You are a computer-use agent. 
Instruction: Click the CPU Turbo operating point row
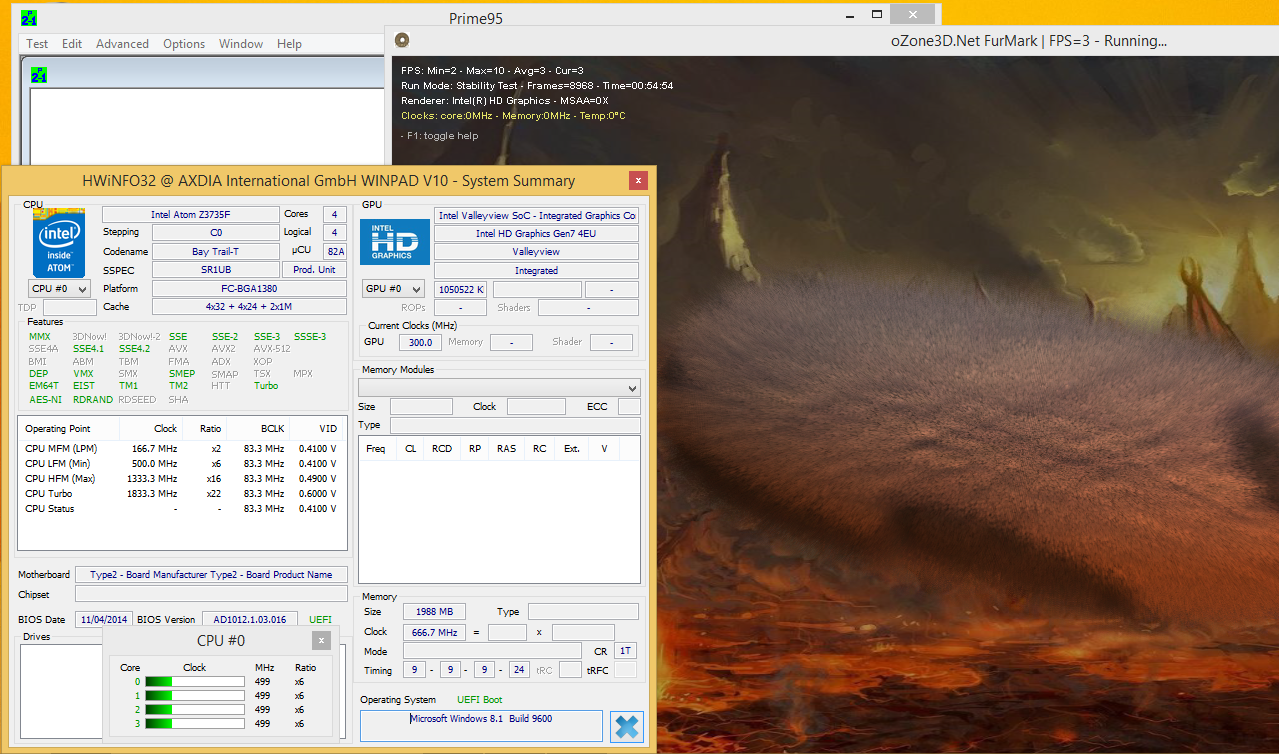[x=180, y=493]
